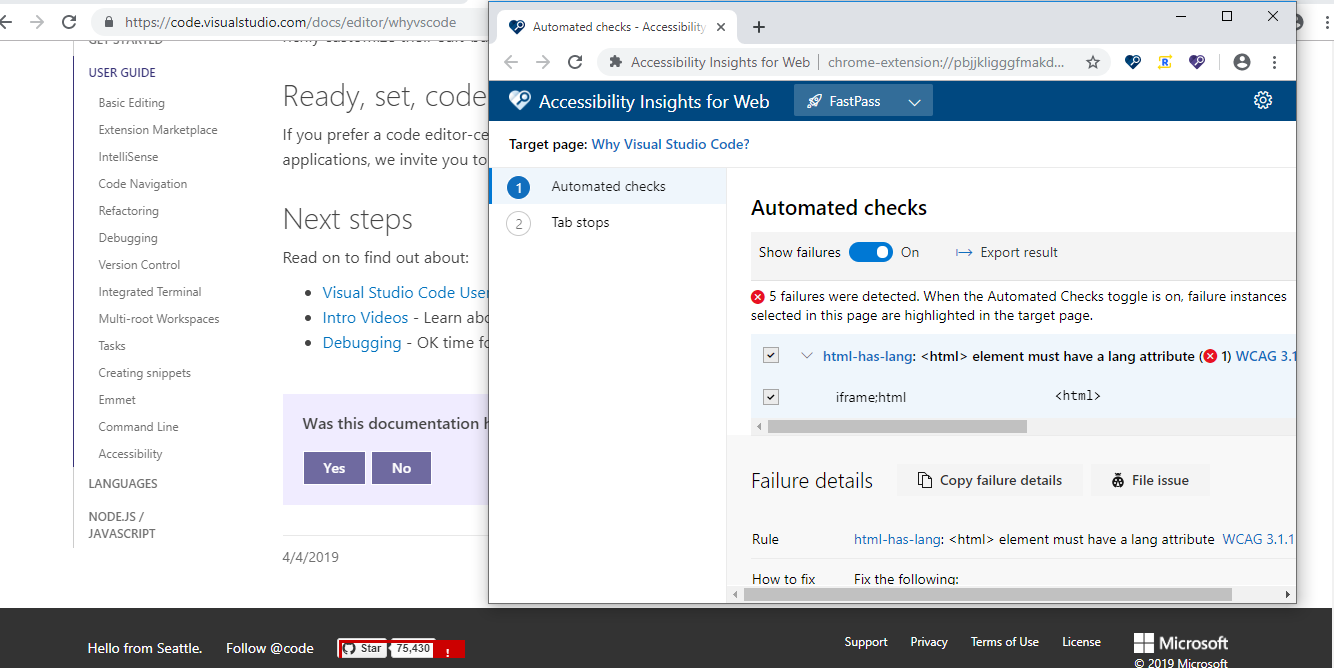Switch to the Automated checks browser tab
This screenshot has height=668, width=1334.
[x=610, y=27]
